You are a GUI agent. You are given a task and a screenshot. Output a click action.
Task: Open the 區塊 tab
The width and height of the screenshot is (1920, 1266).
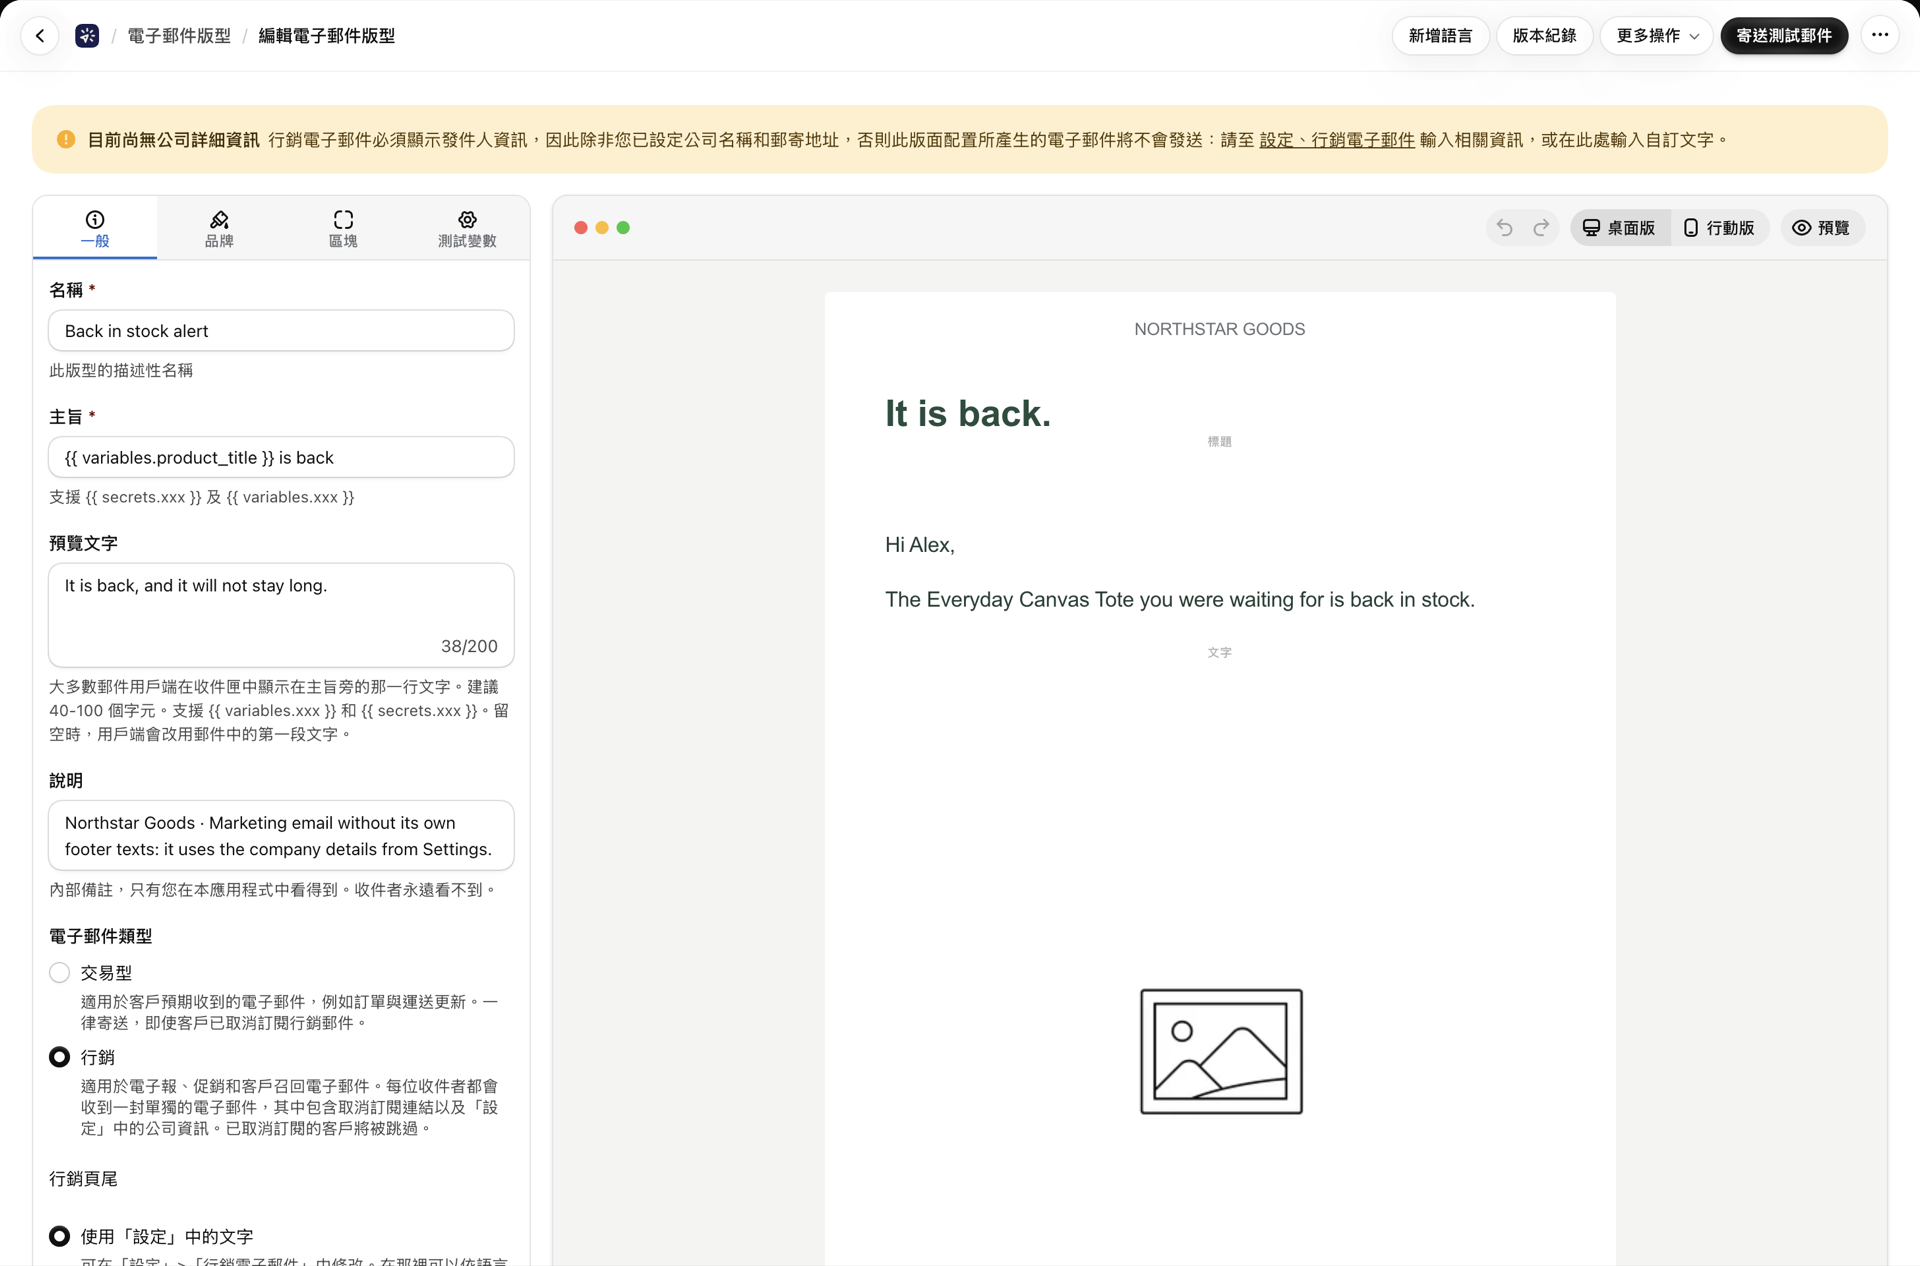(343, 229)
